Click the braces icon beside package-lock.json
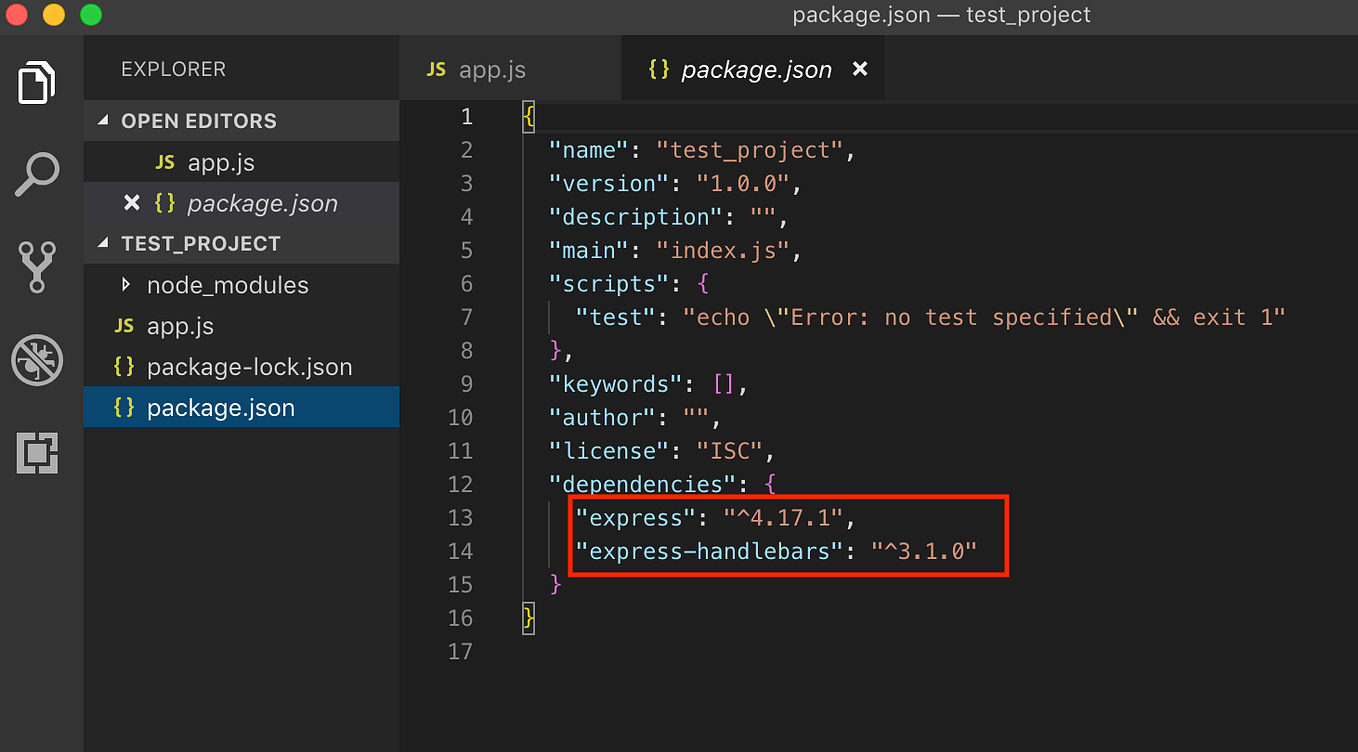 pyautogui.click(x=124, y=367)
